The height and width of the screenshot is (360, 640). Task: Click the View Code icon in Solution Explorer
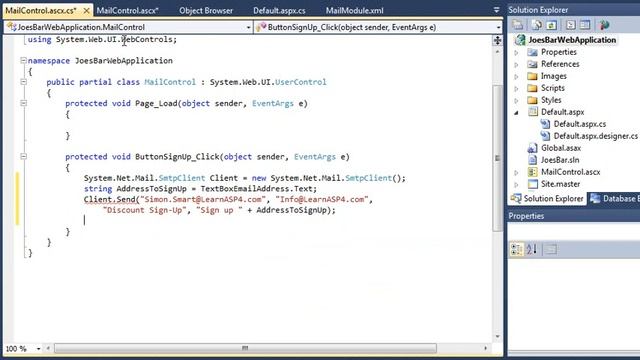pos(571,25)
